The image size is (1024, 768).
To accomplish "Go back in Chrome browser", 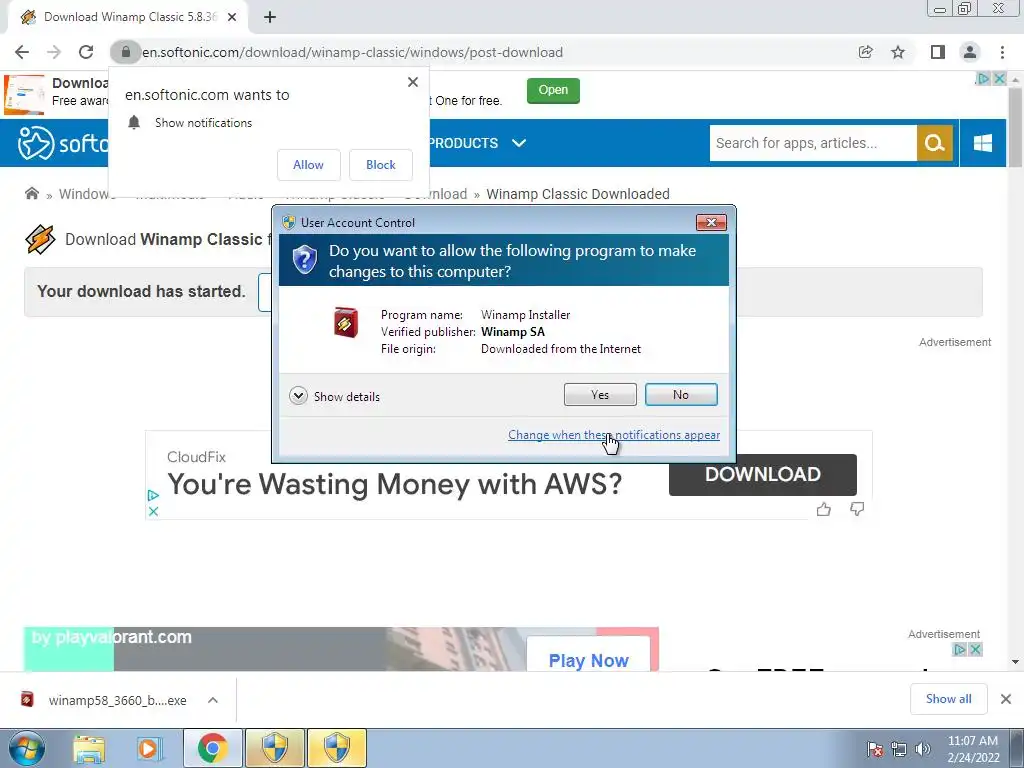I will click(x=22, y=52).
